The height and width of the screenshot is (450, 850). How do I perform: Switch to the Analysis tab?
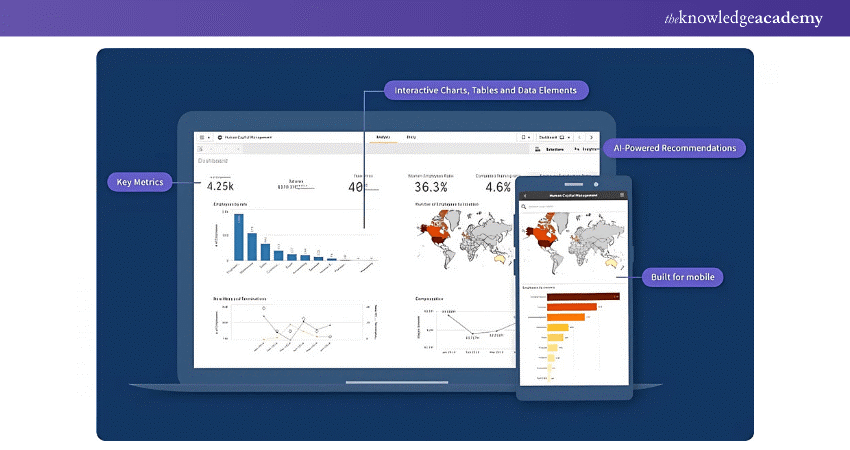click(382, 136)
